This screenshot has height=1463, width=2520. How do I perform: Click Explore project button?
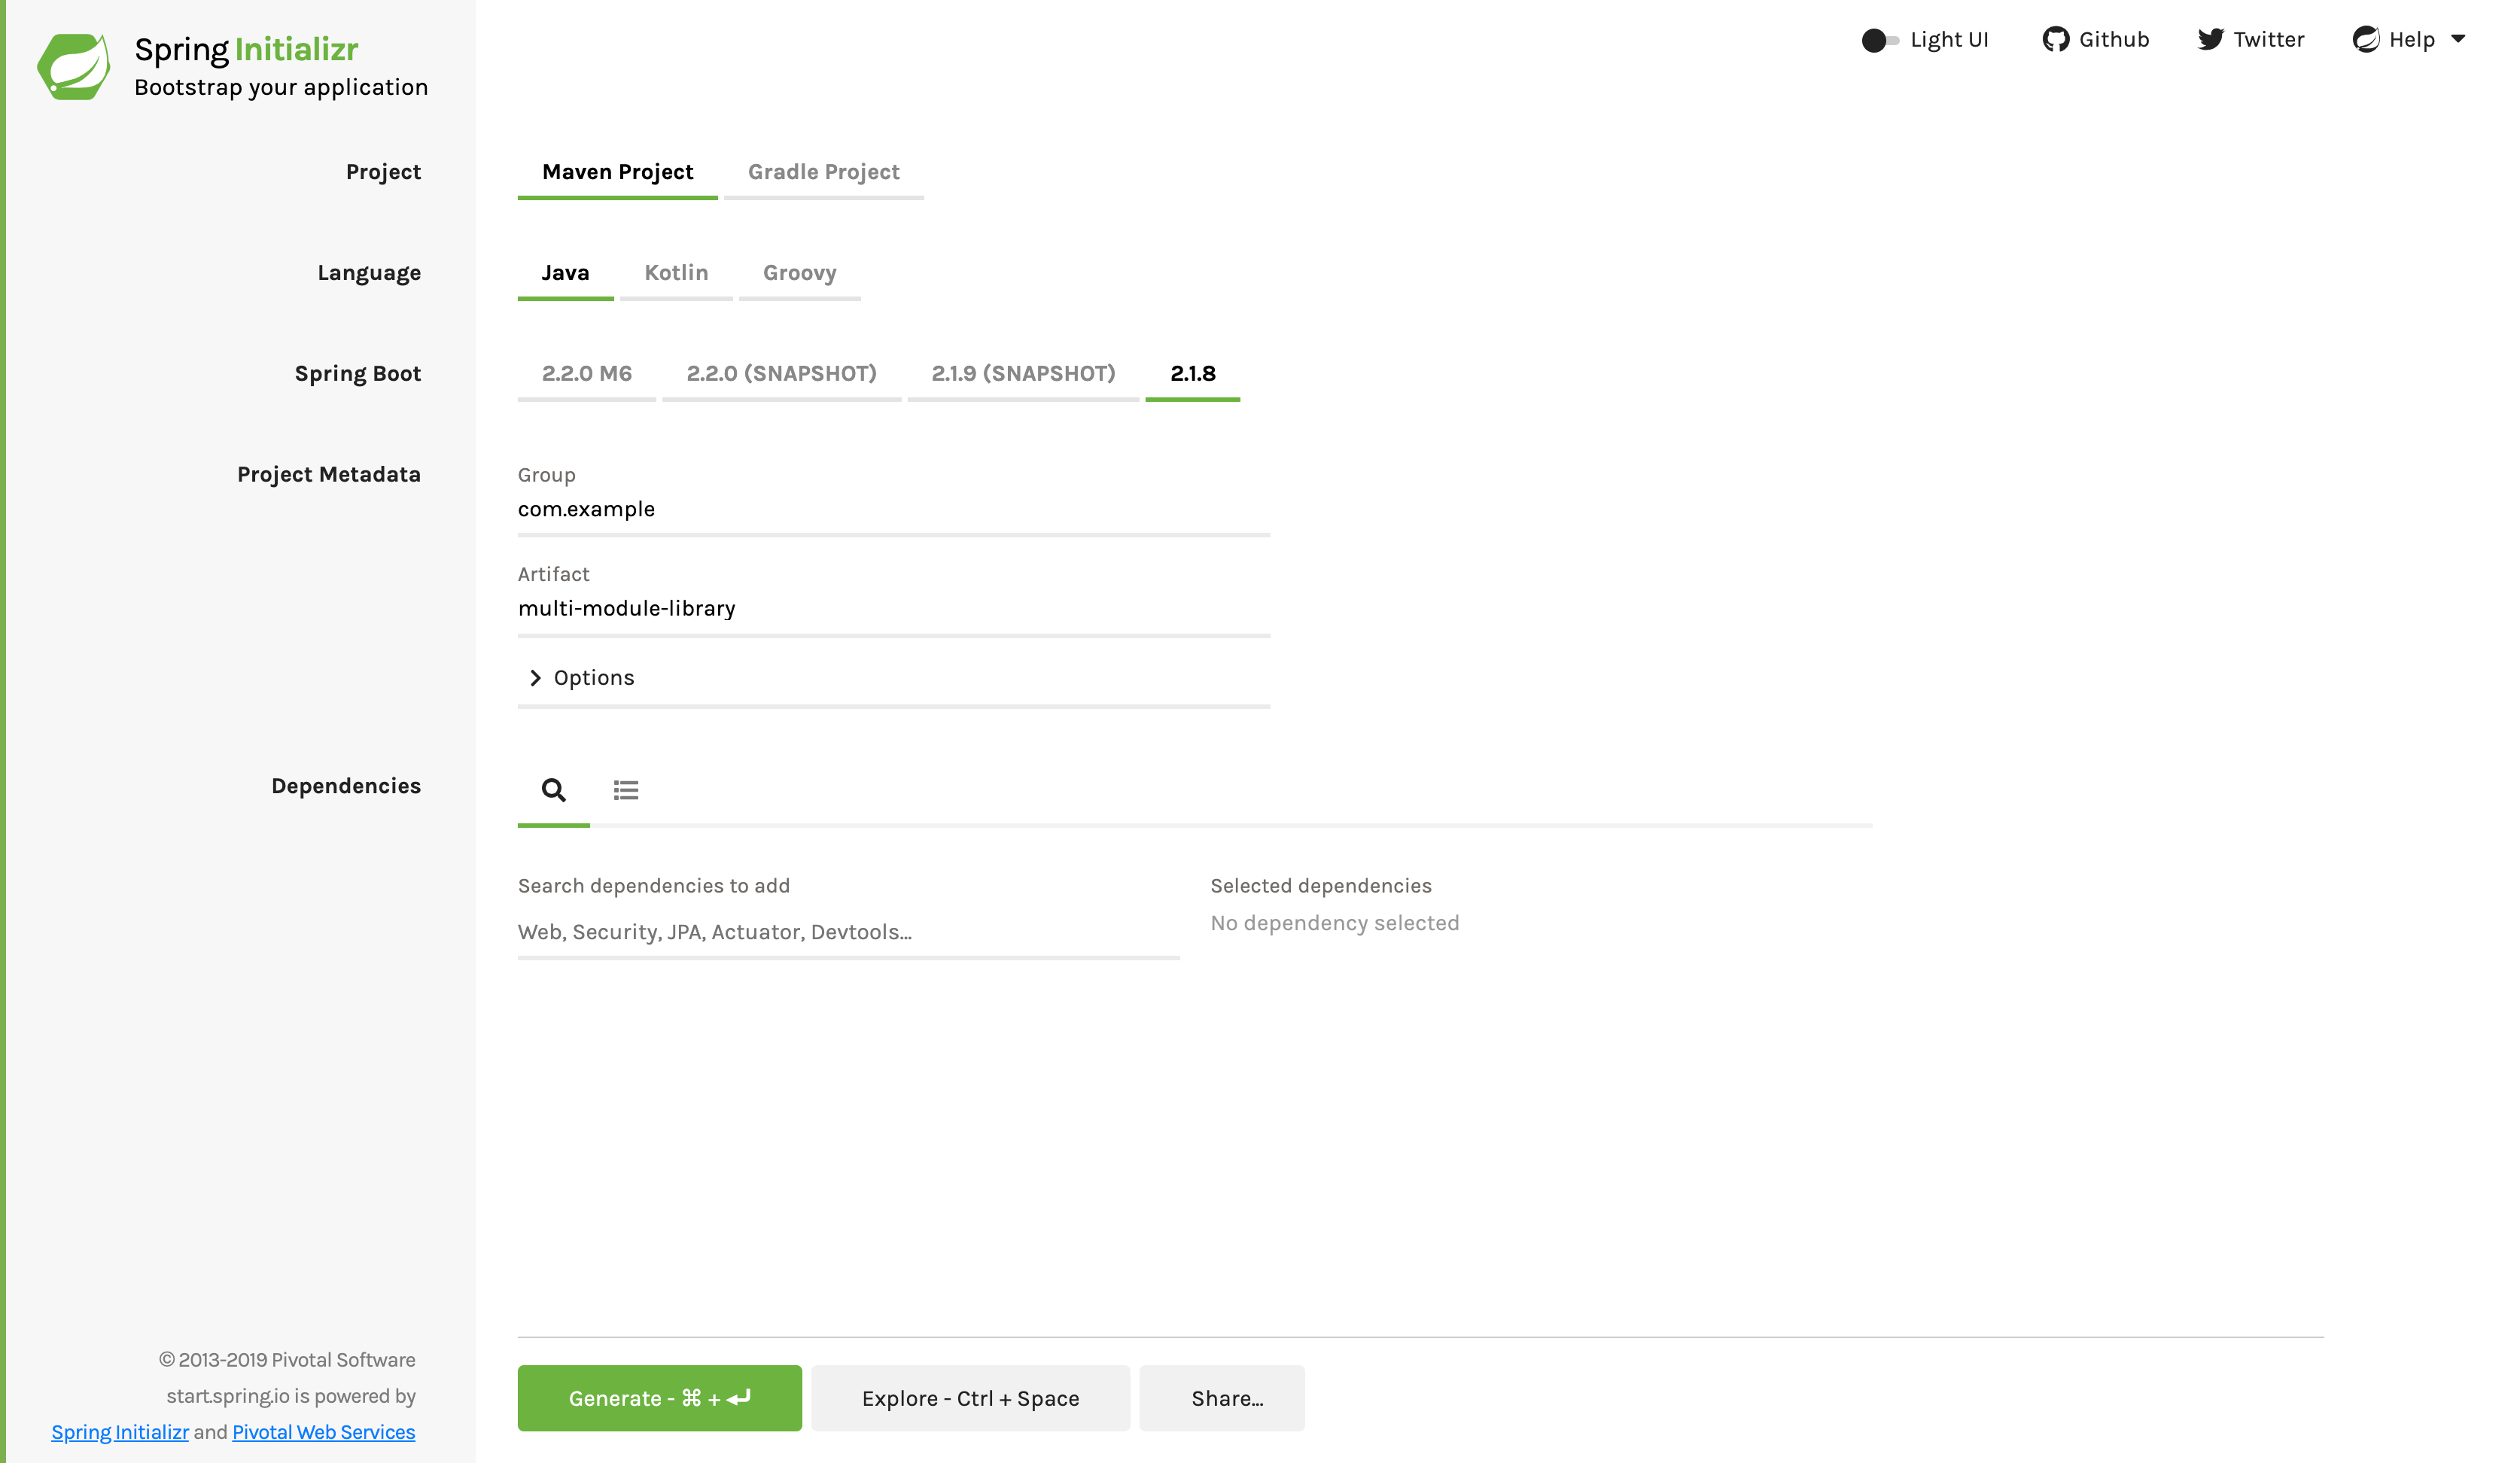[x=970, y=1398]
